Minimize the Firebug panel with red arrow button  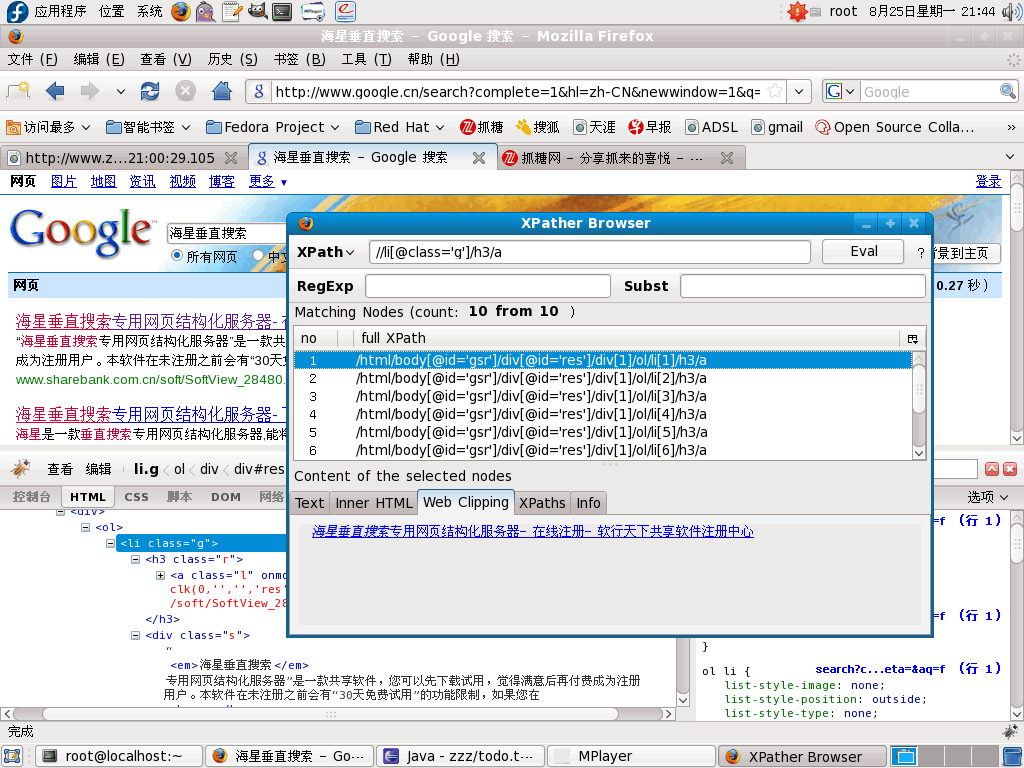992,469
